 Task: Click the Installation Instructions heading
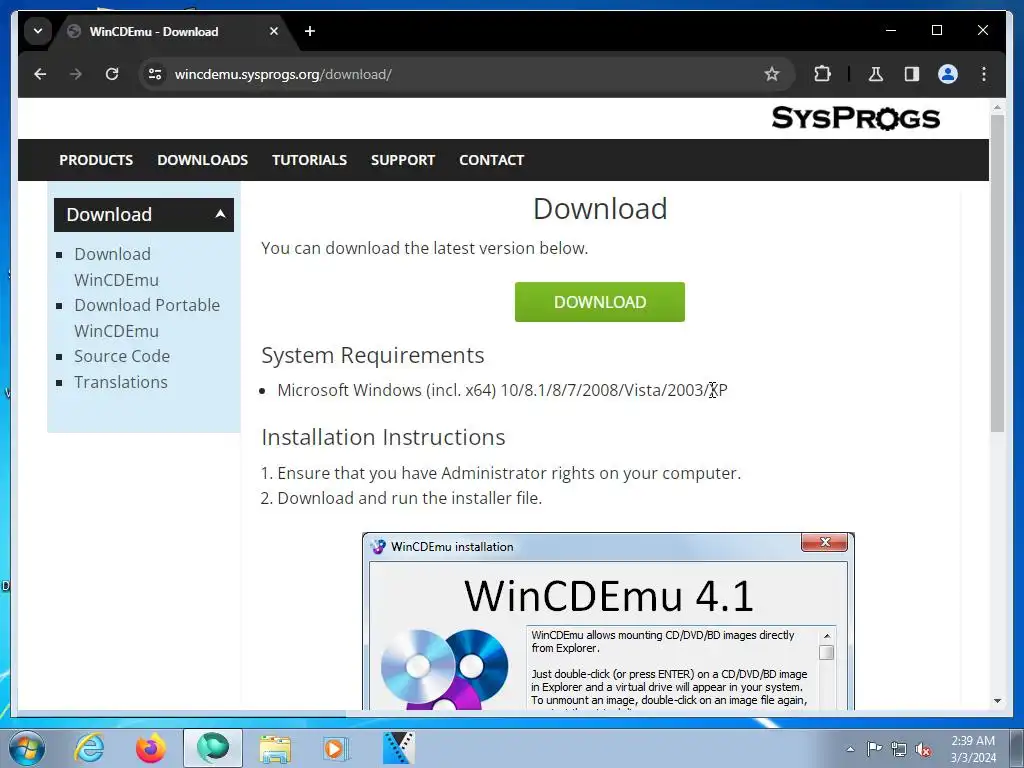click(383, 437)
